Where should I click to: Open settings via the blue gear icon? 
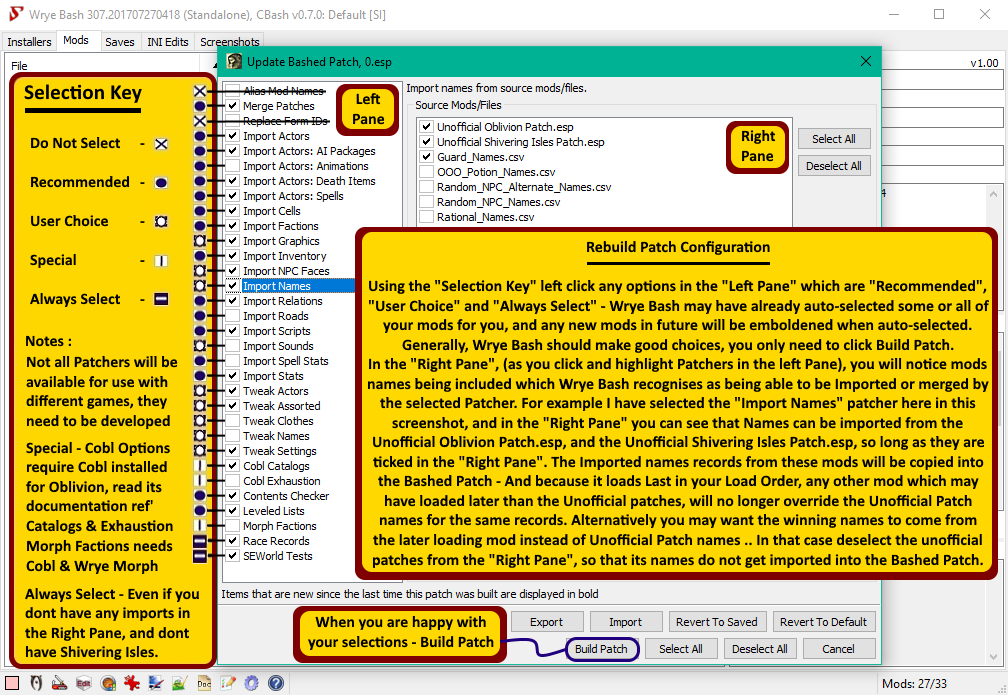[x=251, y=683]
